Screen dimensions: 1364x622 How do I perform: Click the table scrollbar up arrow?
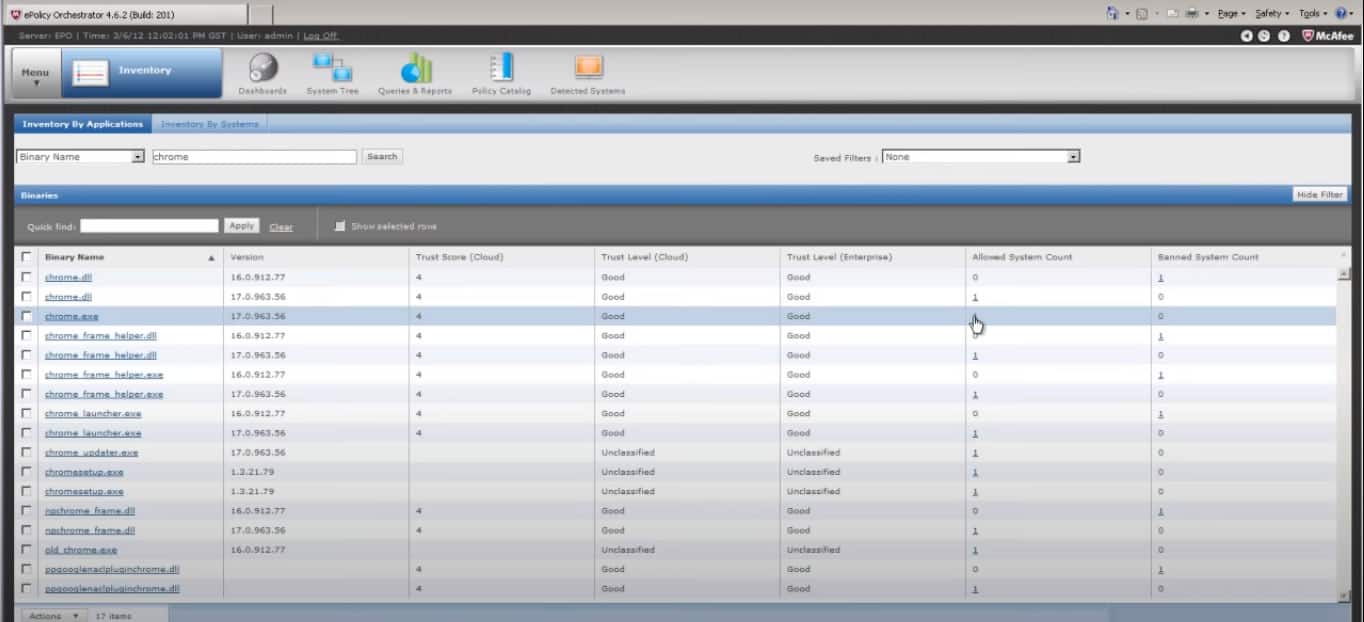click(1343, 273)
